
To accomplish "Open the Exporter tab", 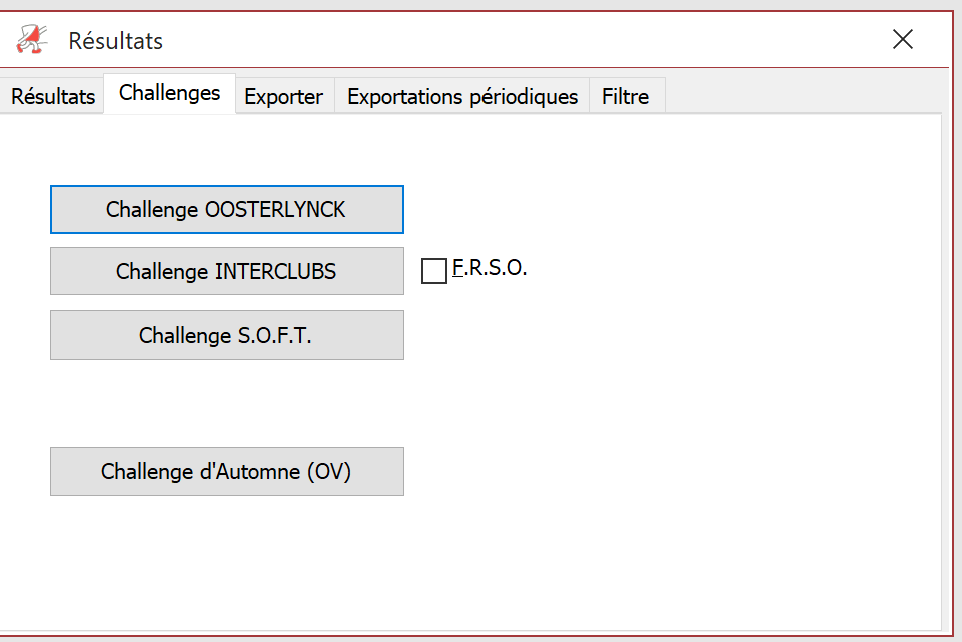I will pyautogui.click(x=283, y=96).
